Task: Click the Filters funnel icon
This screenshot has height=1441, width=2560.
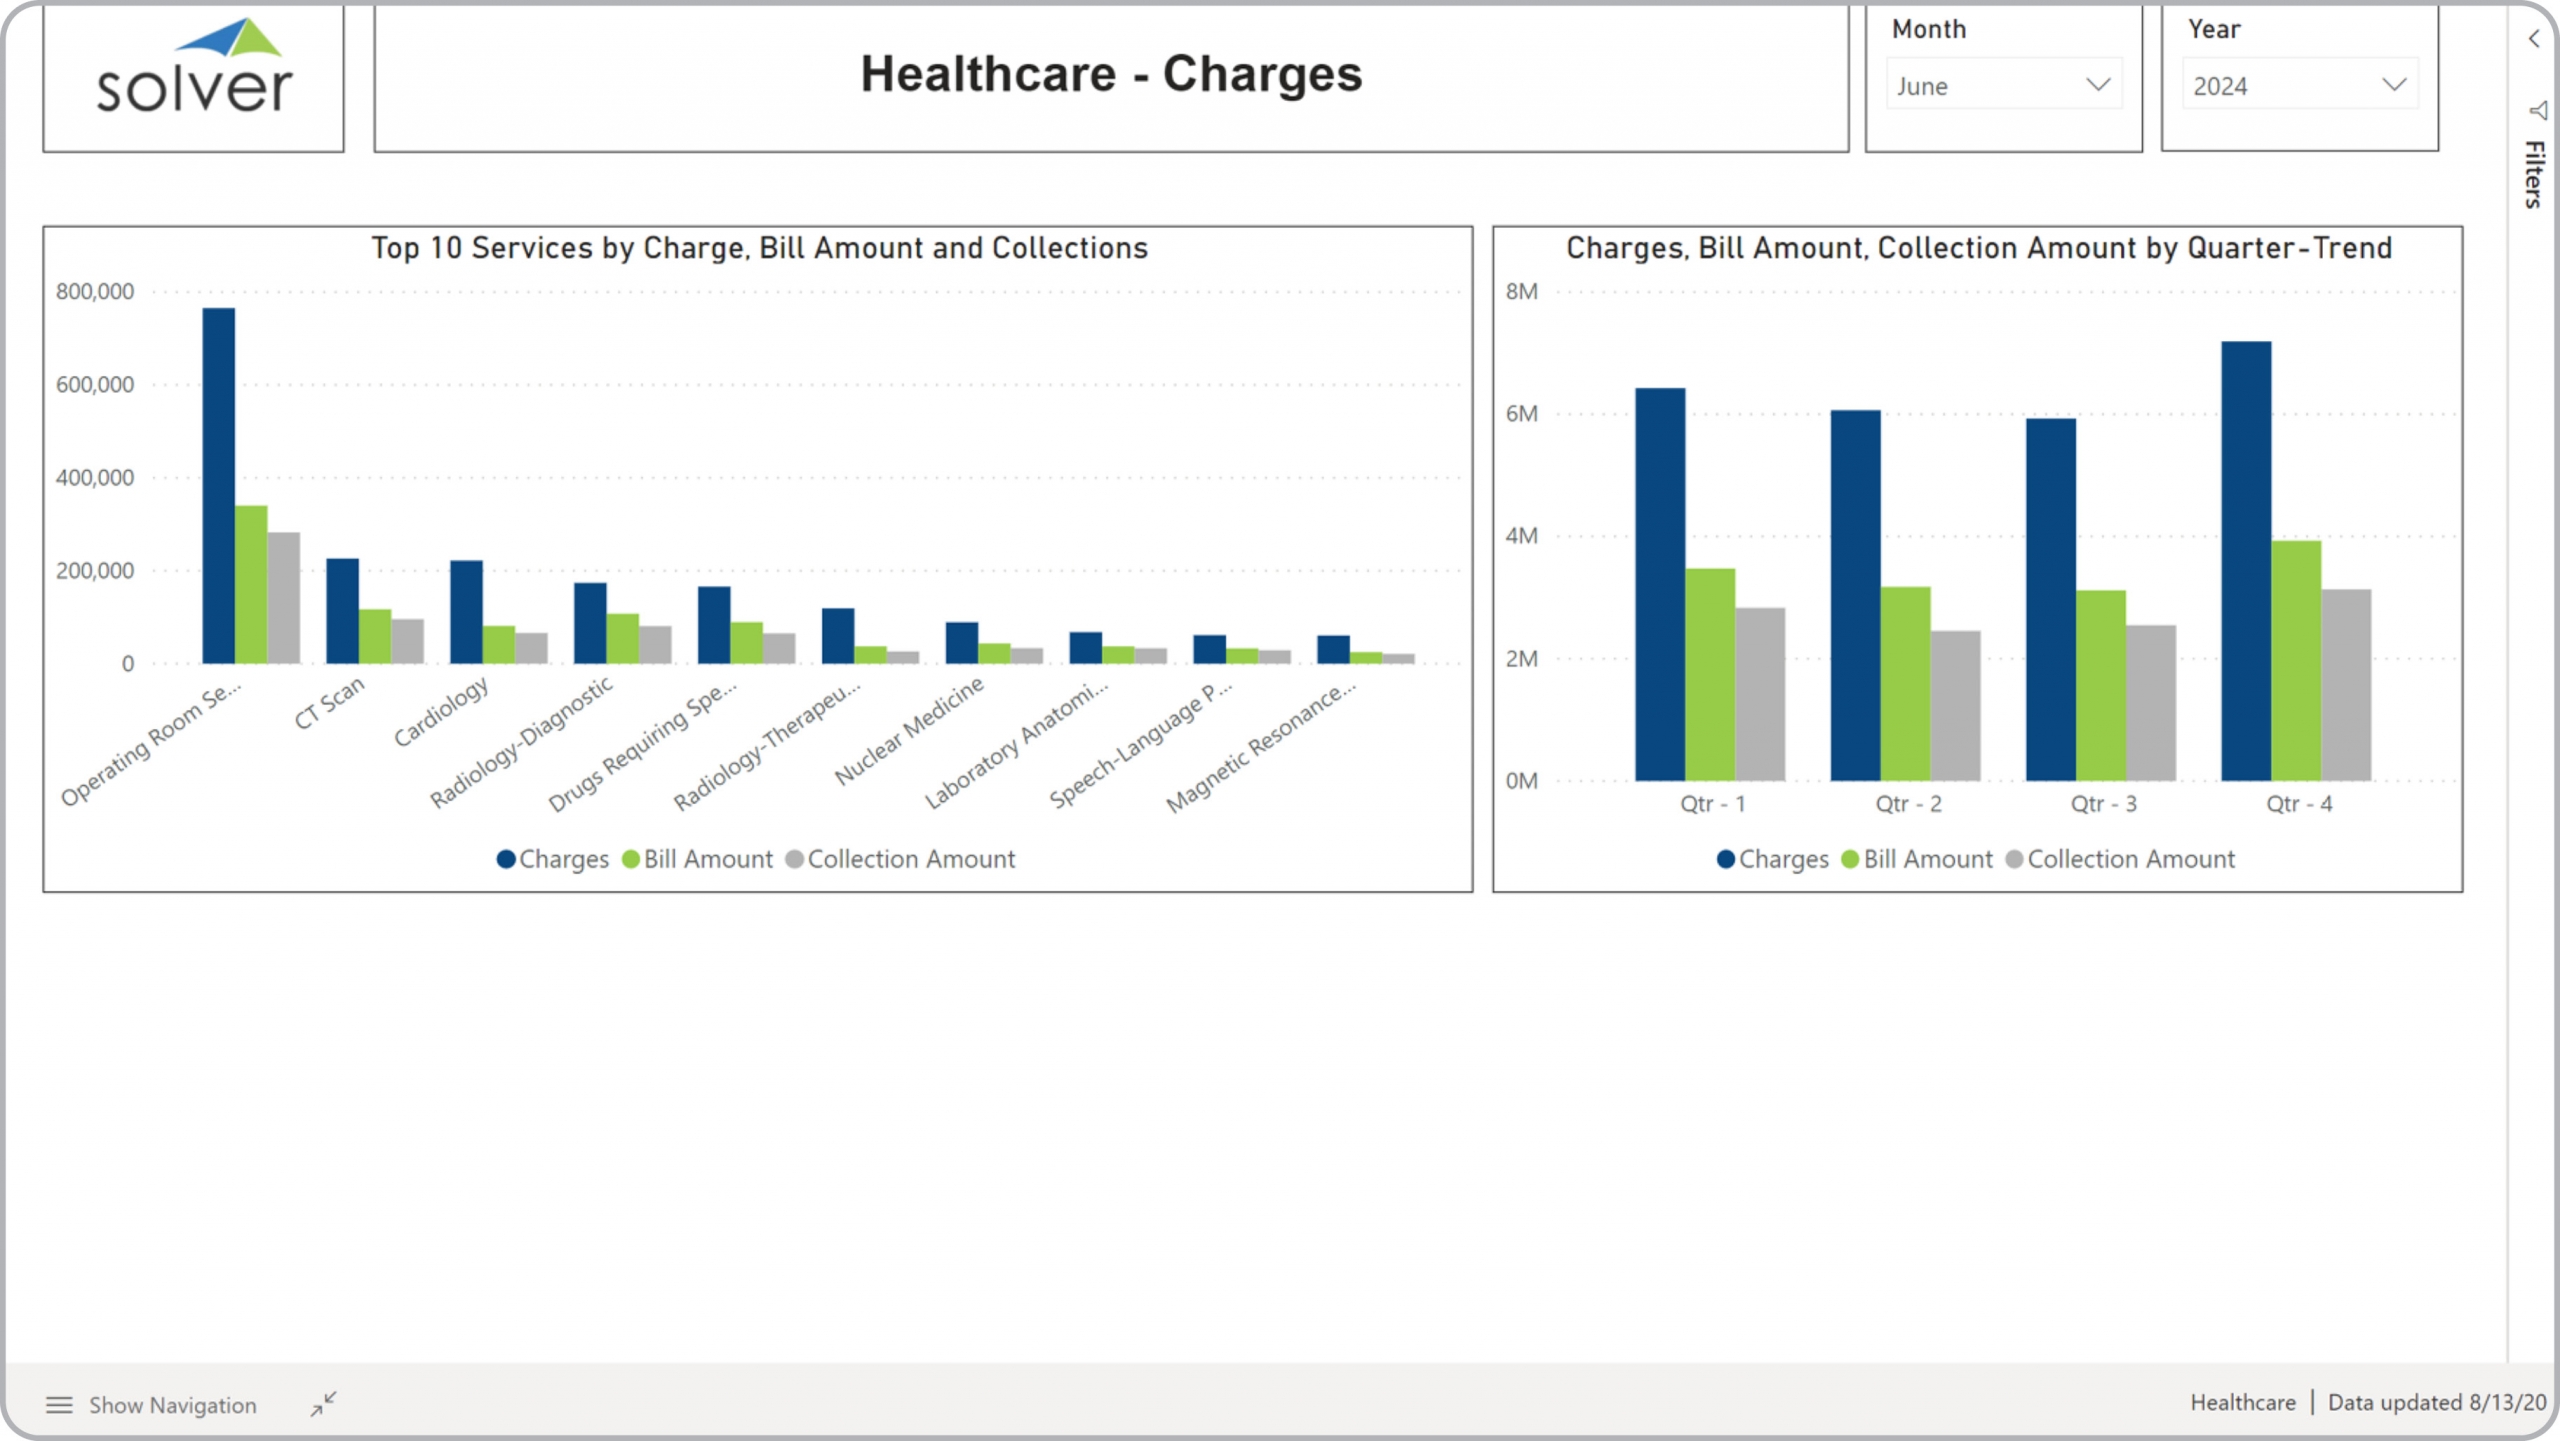Action: tap(2538, 110)
